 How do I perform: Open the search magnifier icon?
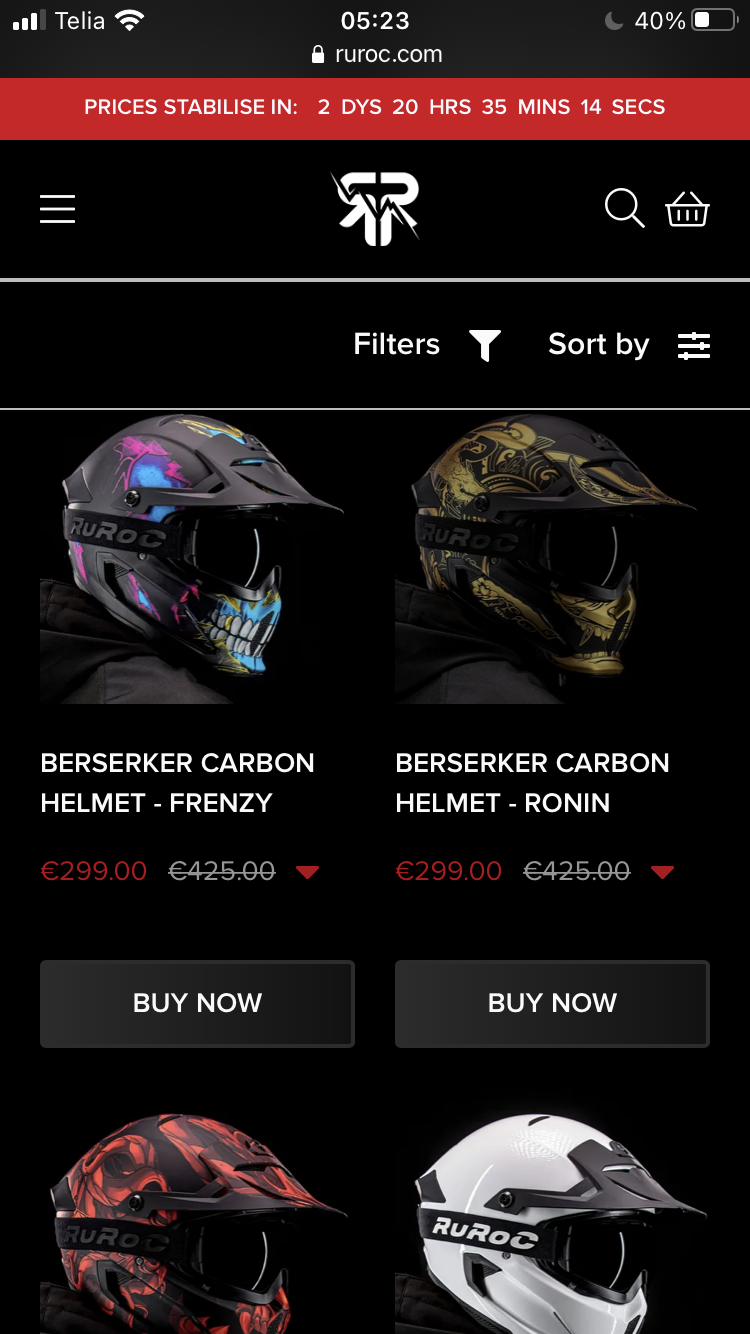[624, 209]
